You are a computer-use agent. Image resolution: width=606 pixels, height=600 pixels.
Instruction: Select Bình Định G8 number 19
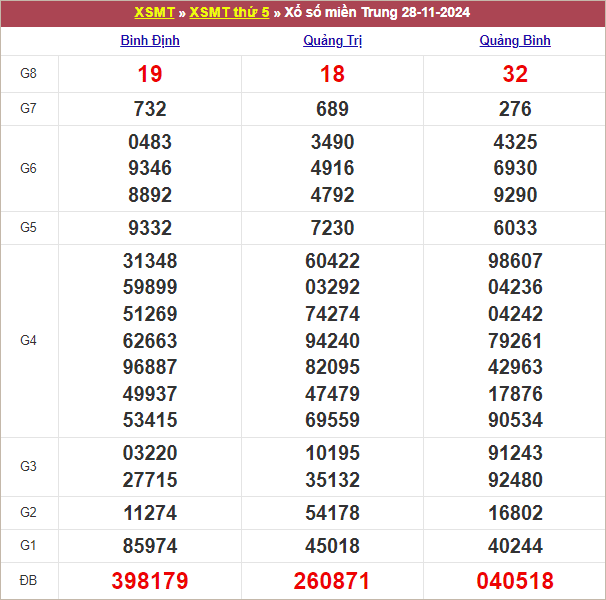pyautogui.click(x=150, y=74)
